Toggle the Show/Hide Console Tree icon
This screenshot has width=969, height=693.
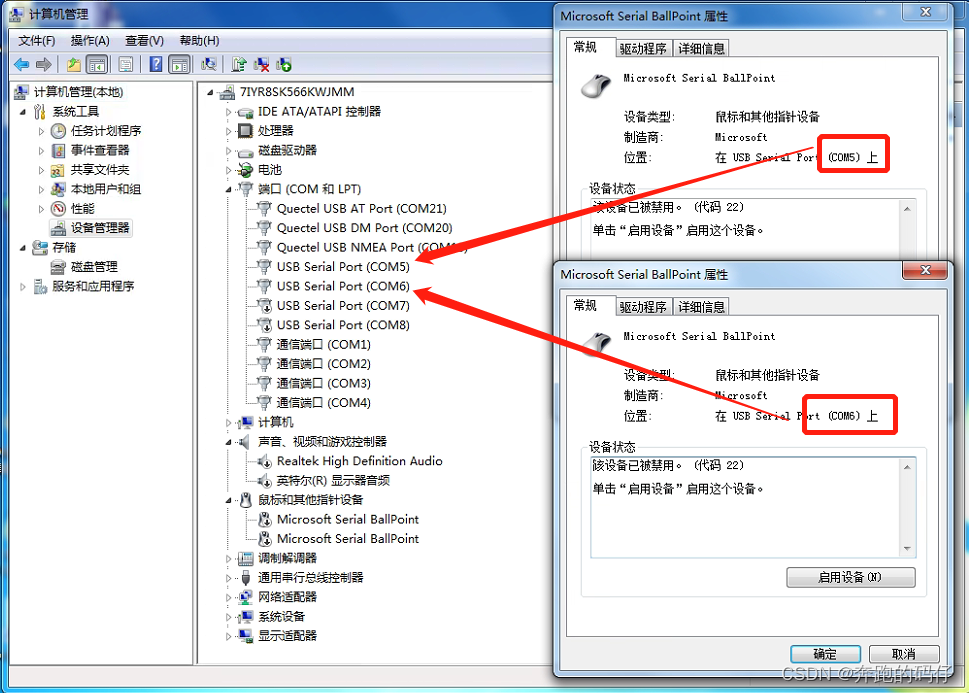97,64
